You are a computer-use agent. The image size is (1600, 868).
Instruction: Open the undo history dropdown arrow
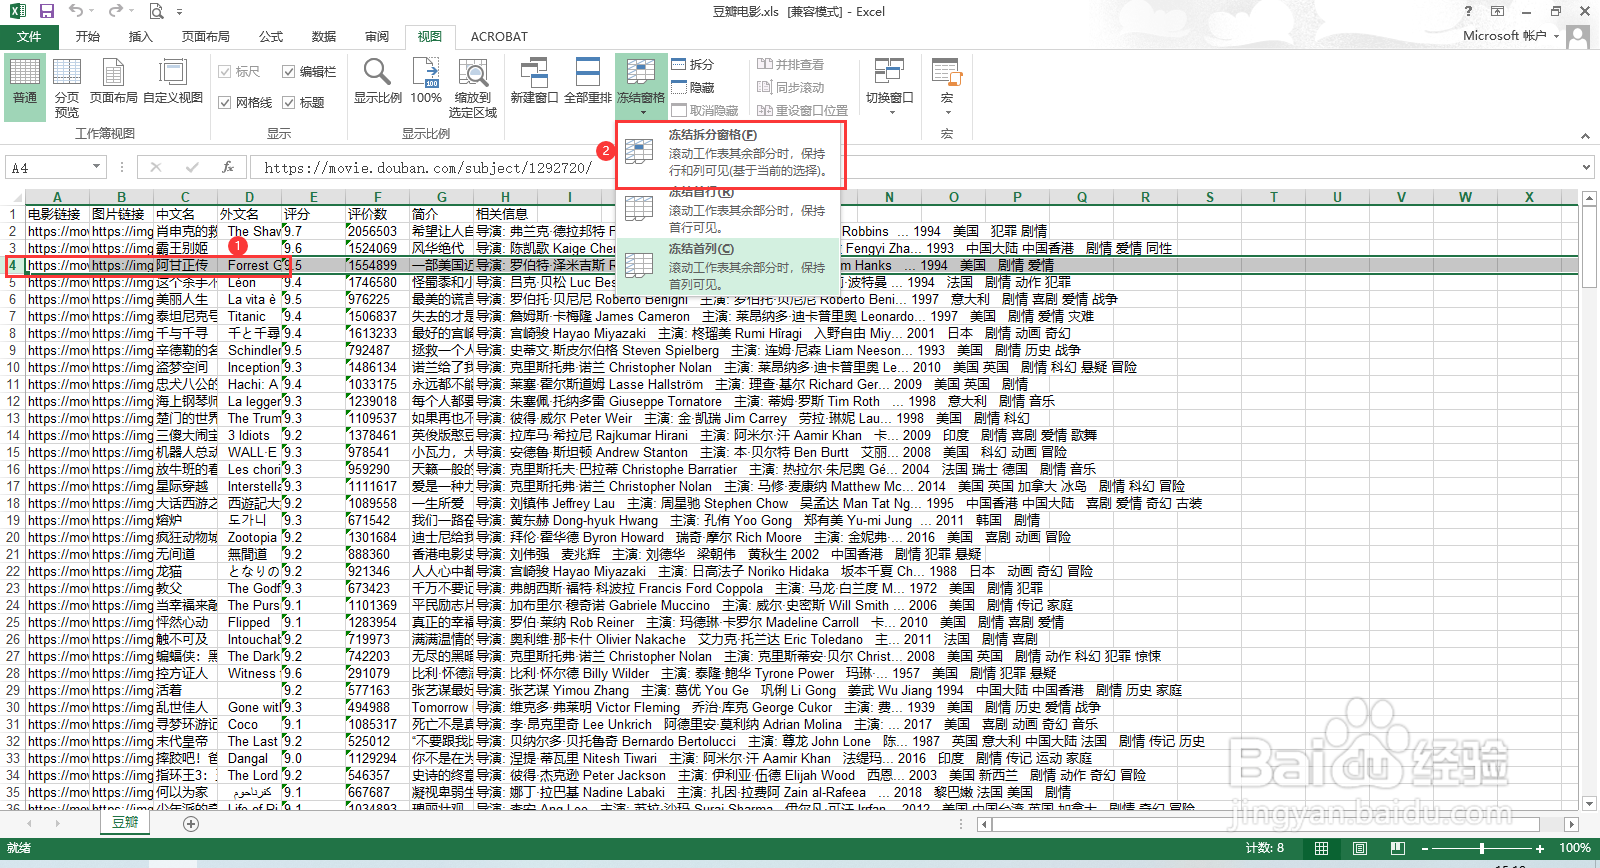click(x=93, y=11)
